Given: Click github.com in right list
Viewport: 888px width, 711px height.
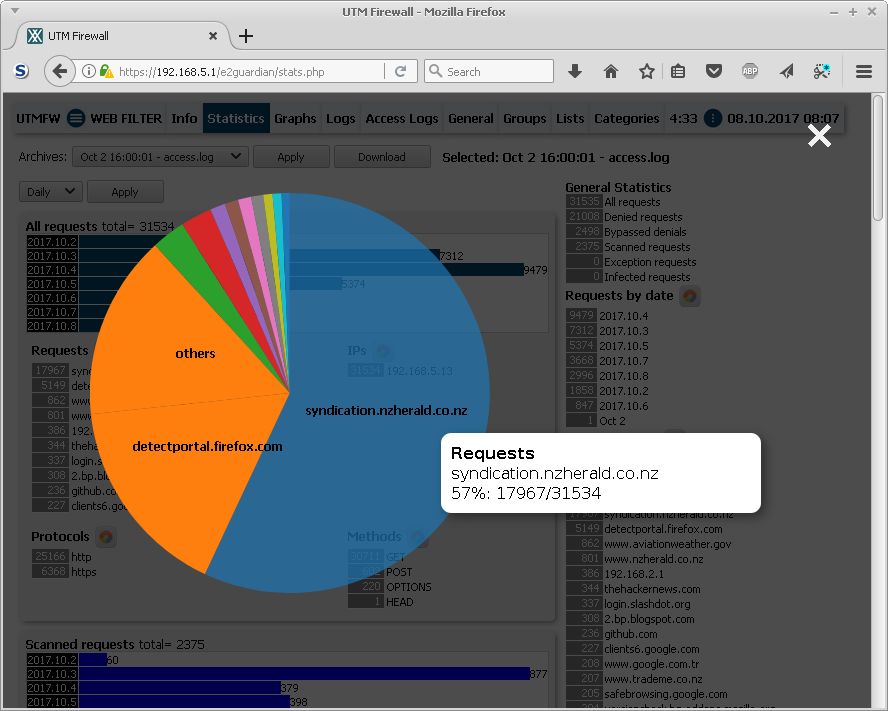Looking at the screenshot, I should 630,634.
